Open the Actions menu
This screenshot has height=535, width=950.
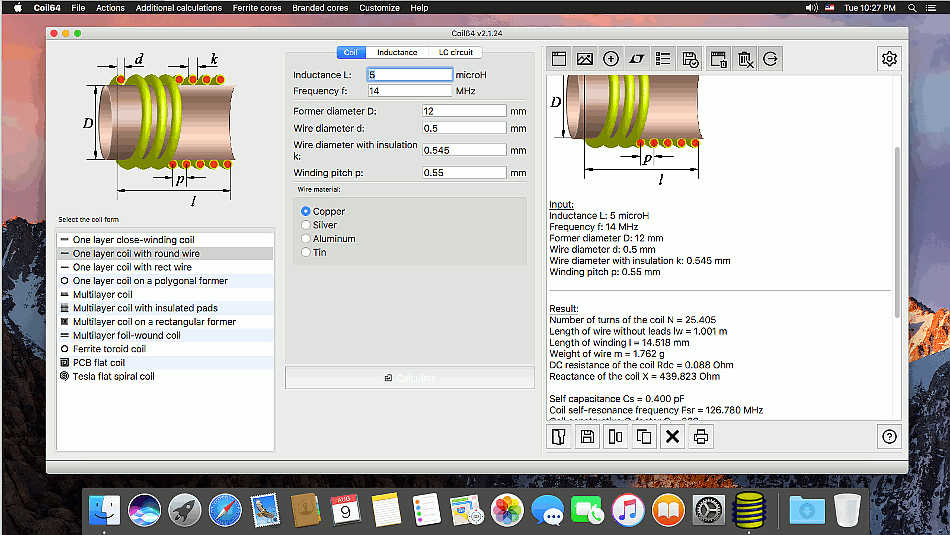click(110, 8)
